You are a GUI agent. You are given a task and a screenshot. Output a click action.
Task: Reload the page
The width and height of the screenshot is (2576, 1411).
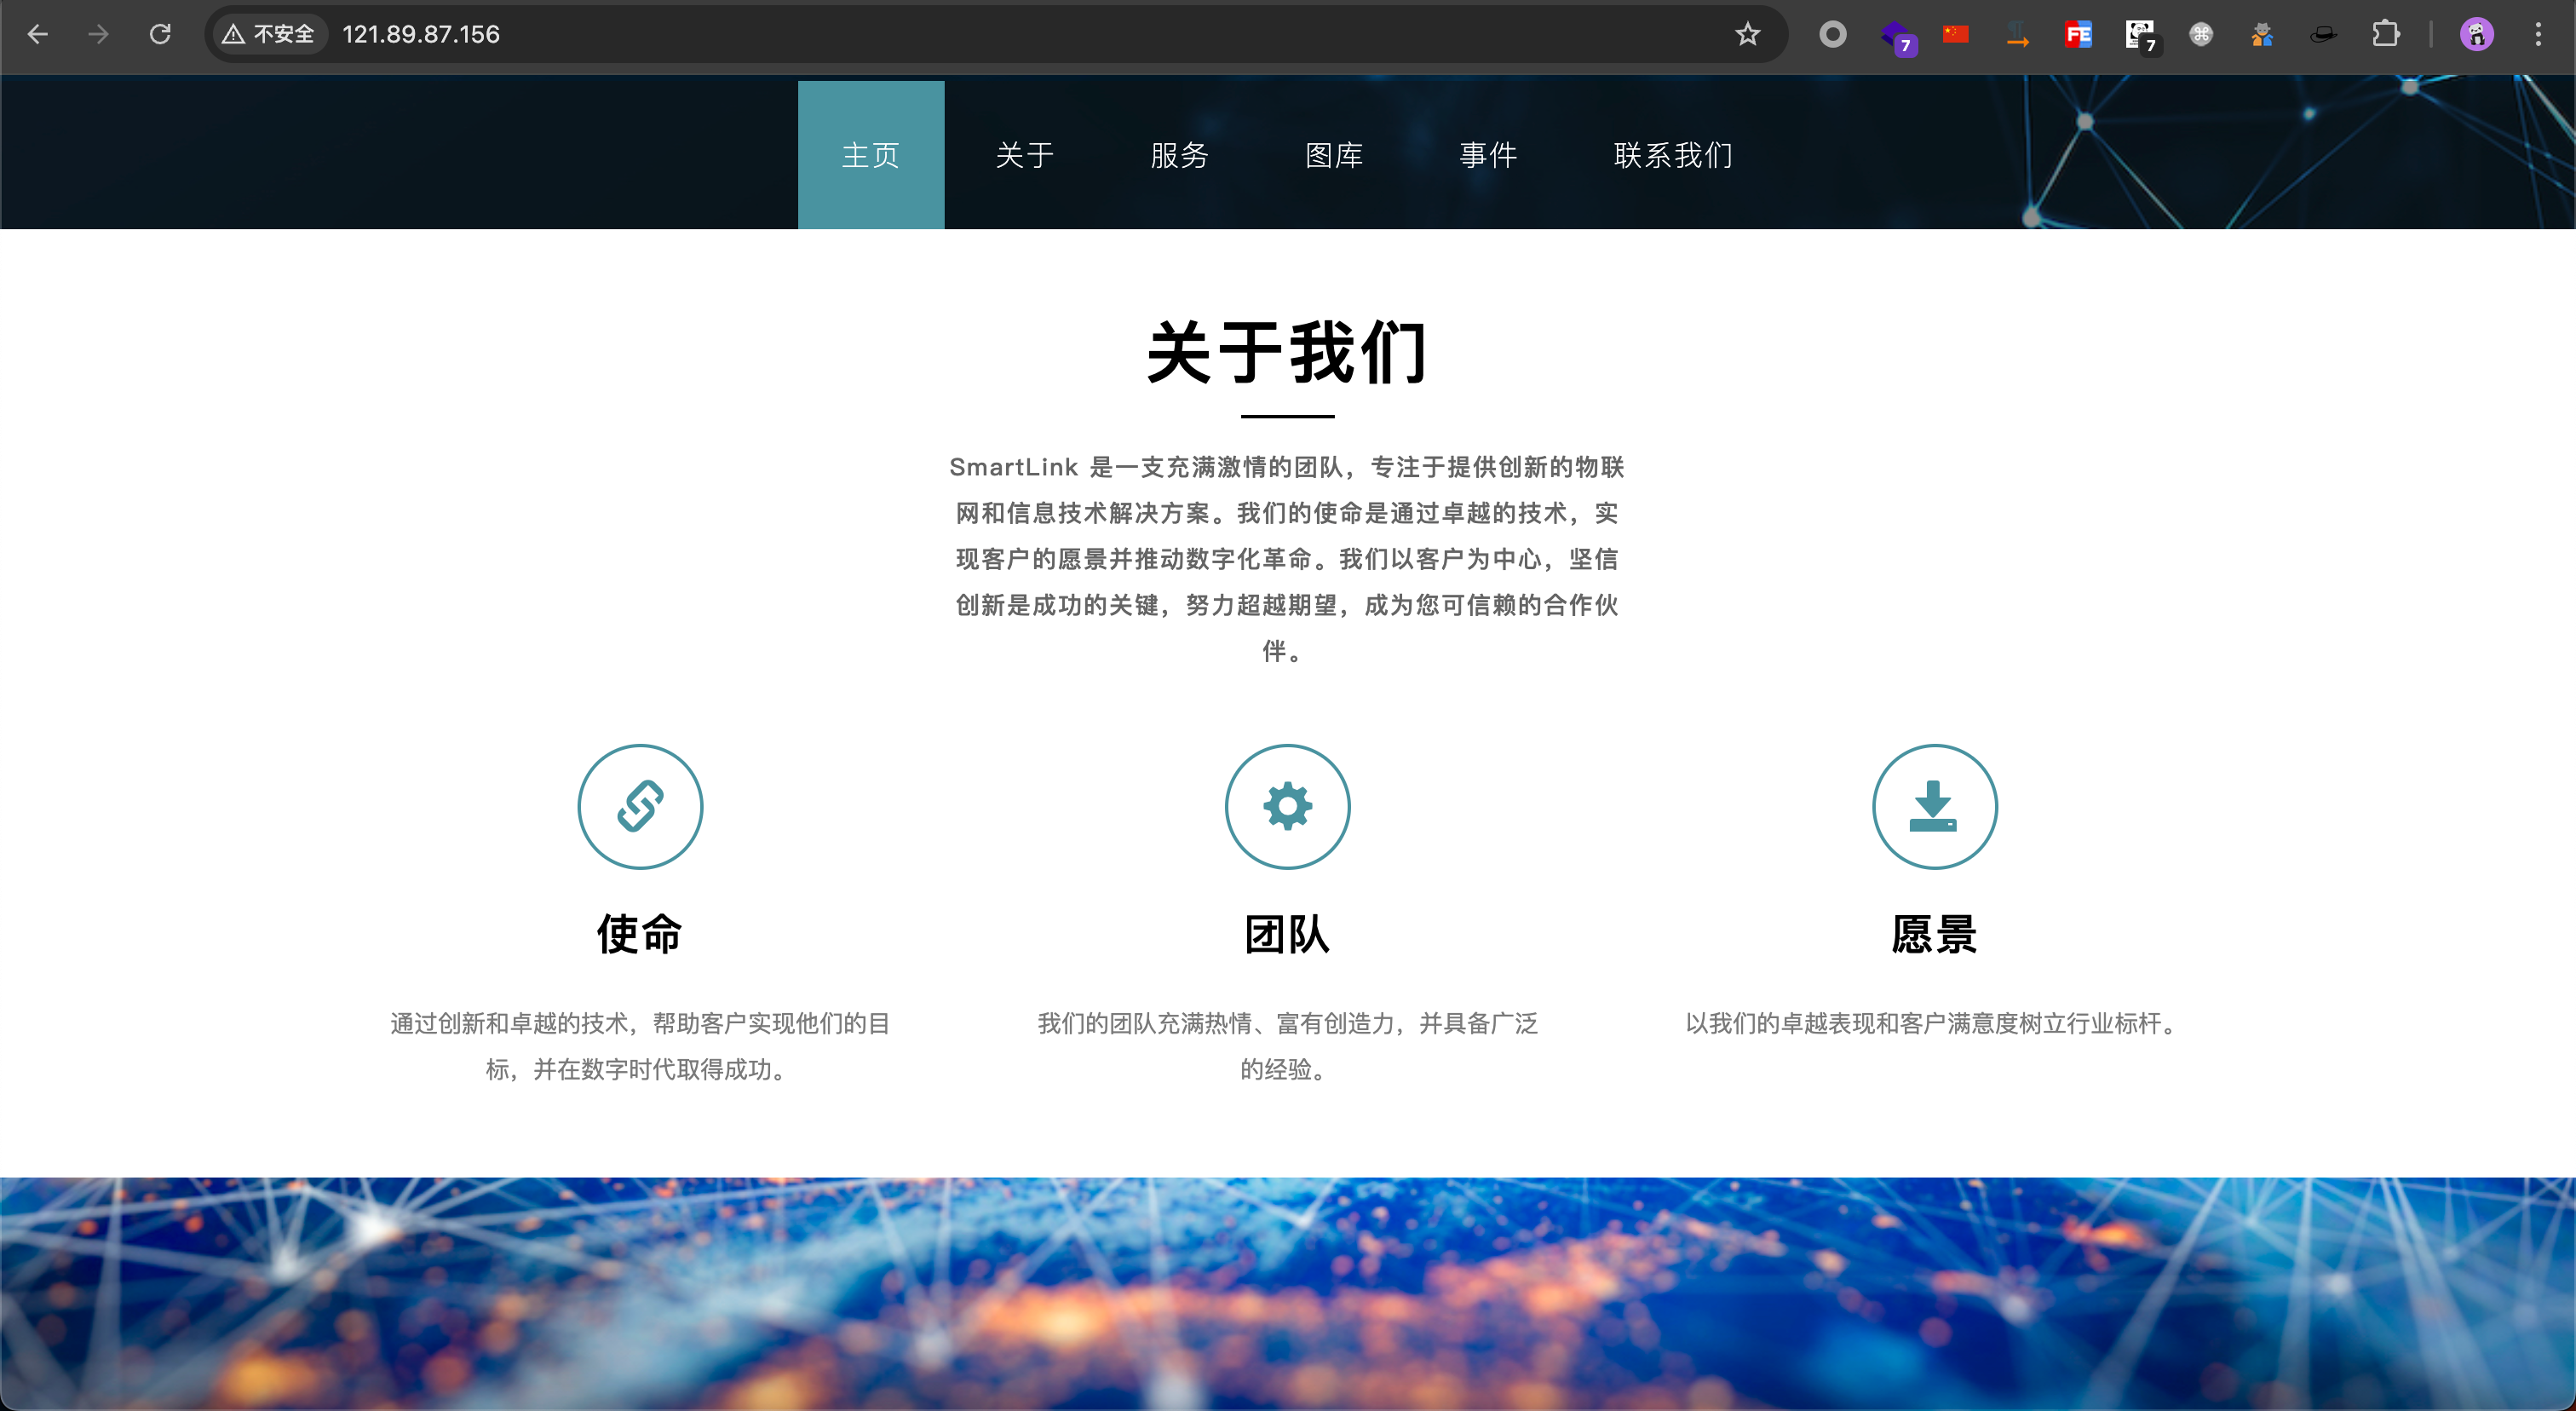pyautogui.click(x=160, y=34)
